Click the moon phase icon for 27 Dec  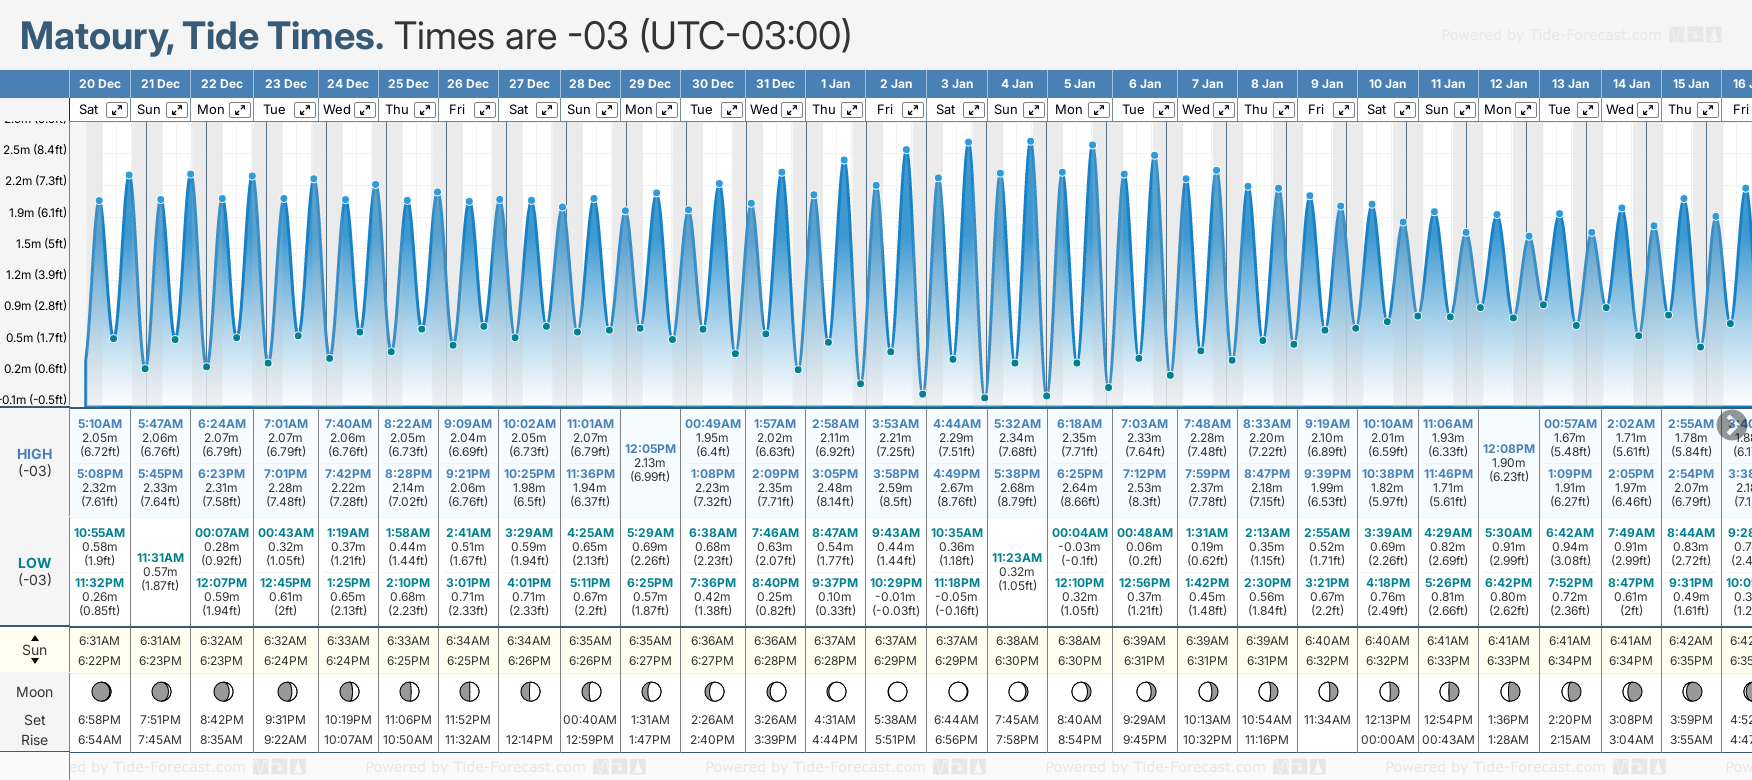pos(530,692)
